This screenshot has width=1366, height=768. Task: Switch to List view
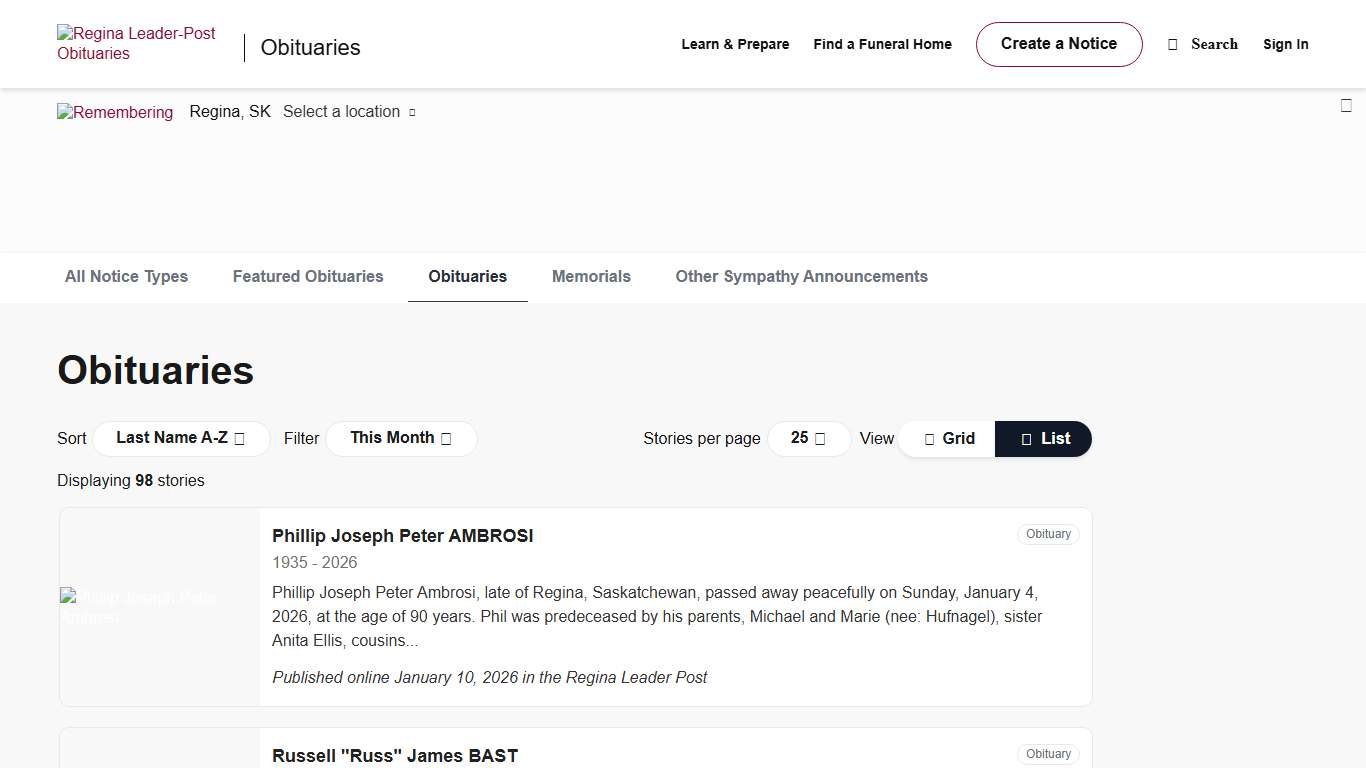coord(1044,439)
